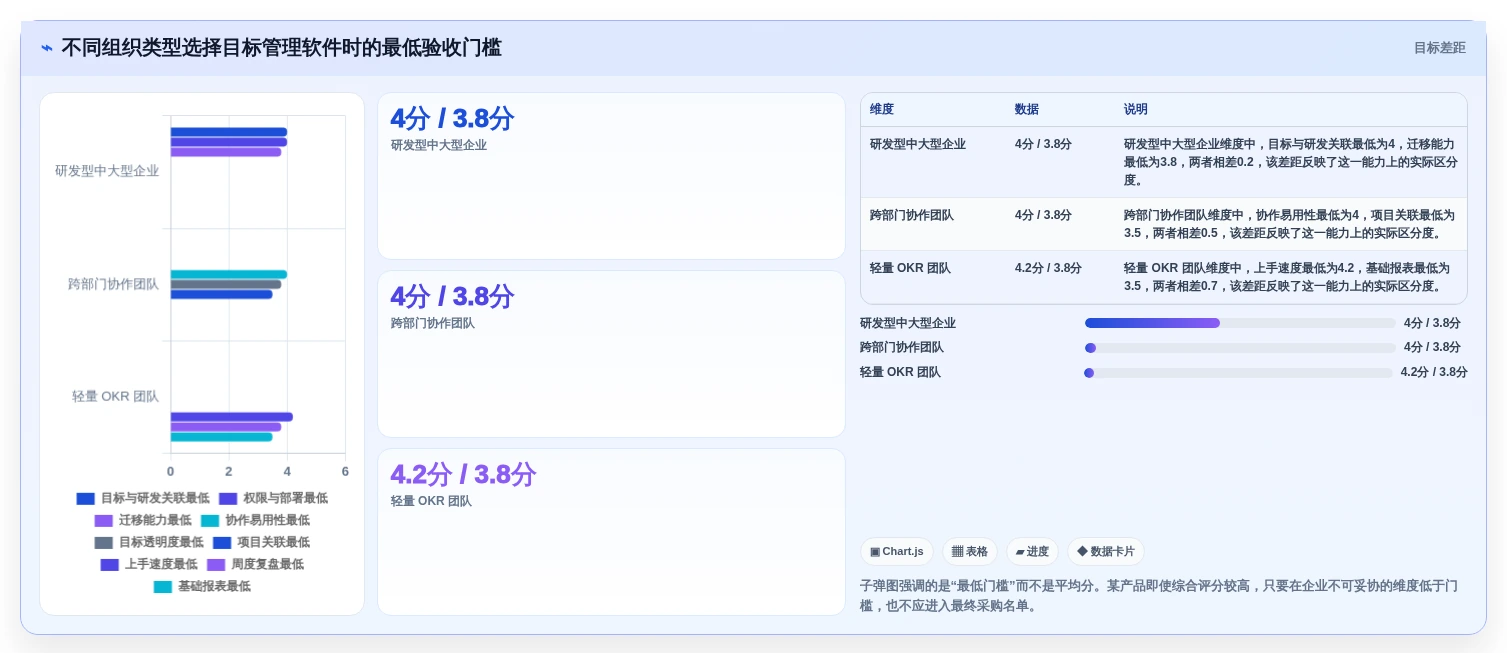Click progress value 4.2分 / 3.8分

click(x=1434, y=372)
